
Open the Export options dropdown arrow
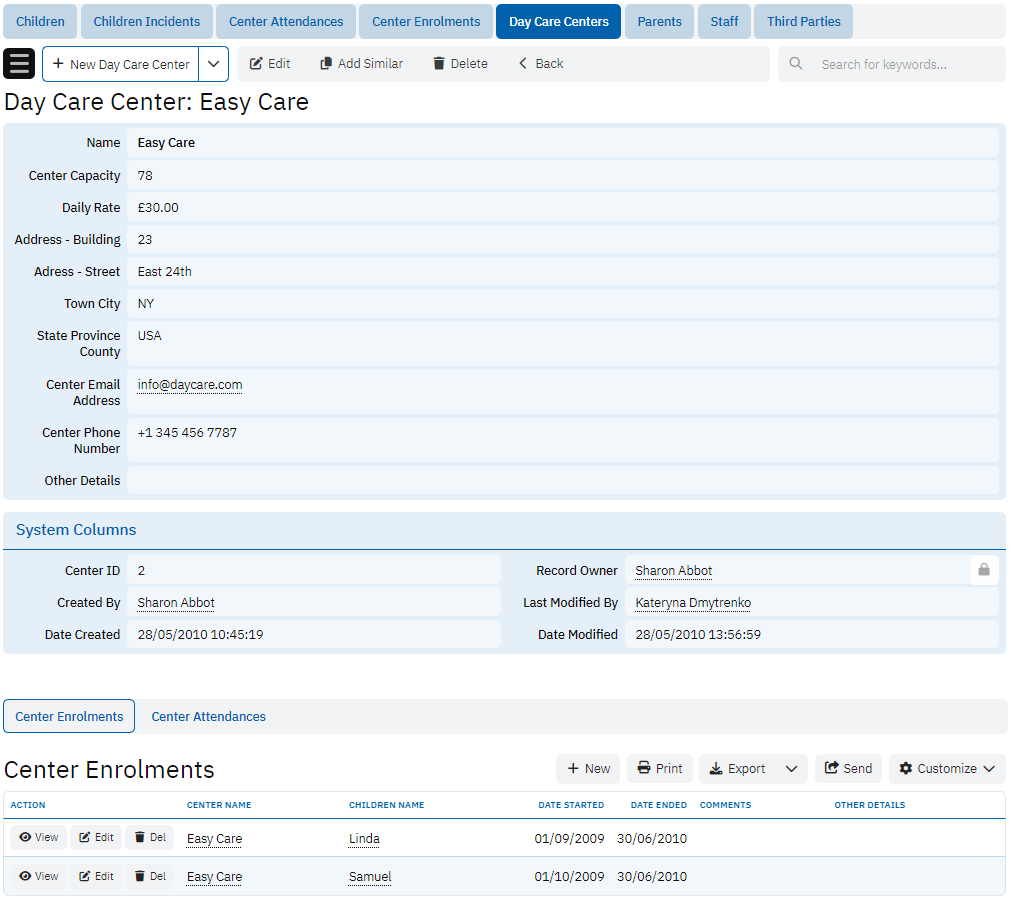(x=791, y=769)
